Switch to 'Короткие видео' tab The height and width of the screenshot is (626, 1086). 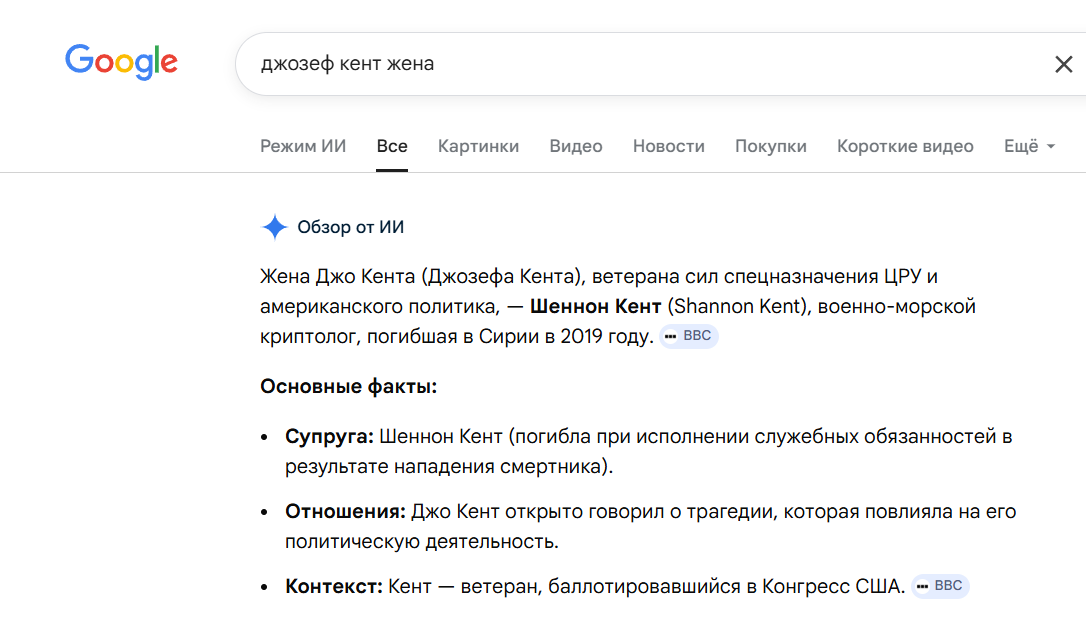[905, 146]
